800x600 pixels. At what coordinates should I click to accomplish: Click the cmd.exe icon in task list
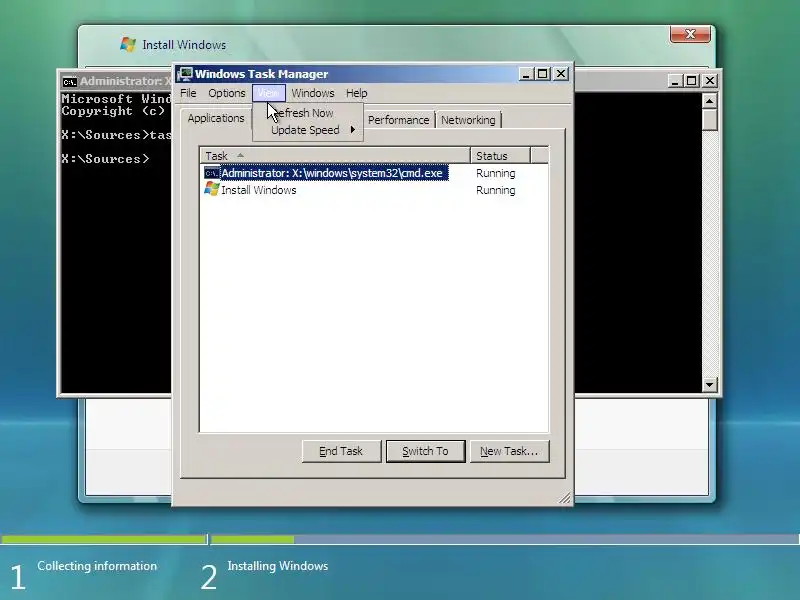coord(211,173)
